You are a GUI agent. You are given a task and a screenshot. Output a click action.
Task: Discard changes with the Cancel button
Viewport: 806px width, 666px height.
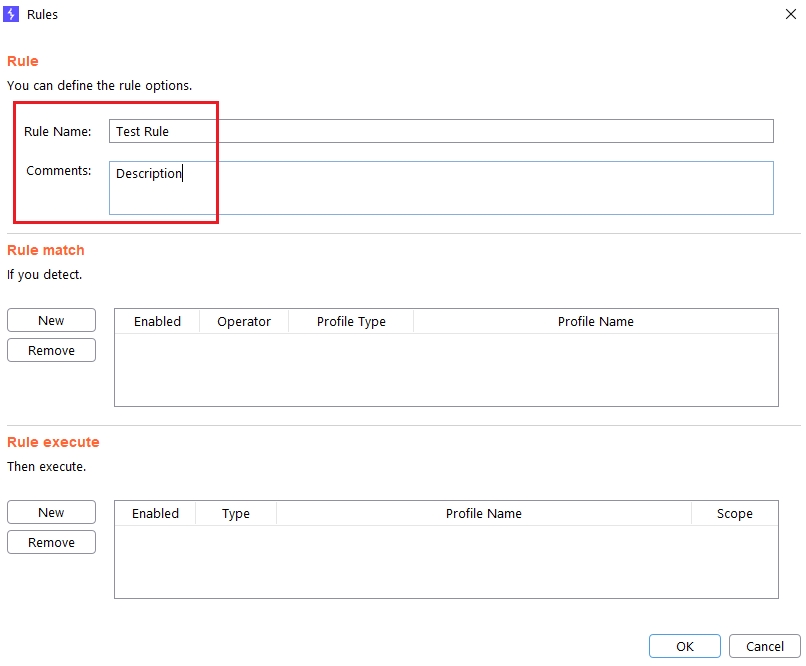tap(764, 646)
